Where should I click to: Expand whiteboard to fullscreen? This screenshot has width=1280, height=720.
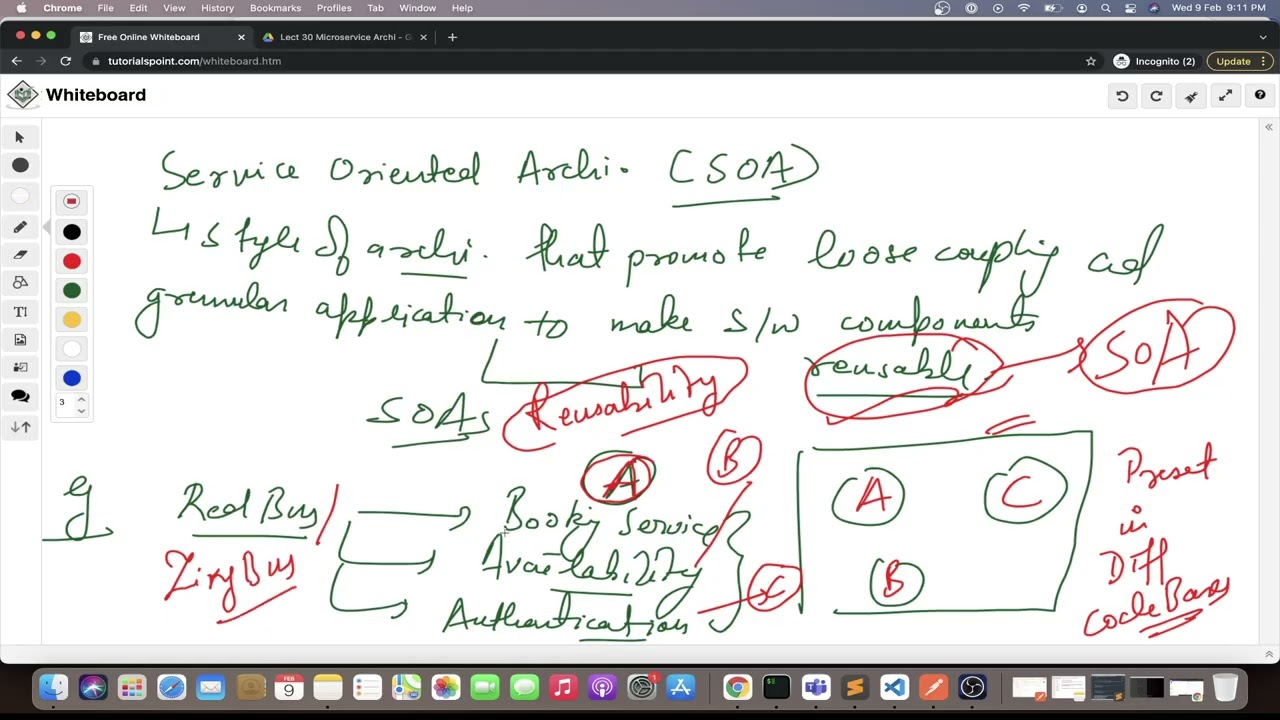tap(1225, 96)
